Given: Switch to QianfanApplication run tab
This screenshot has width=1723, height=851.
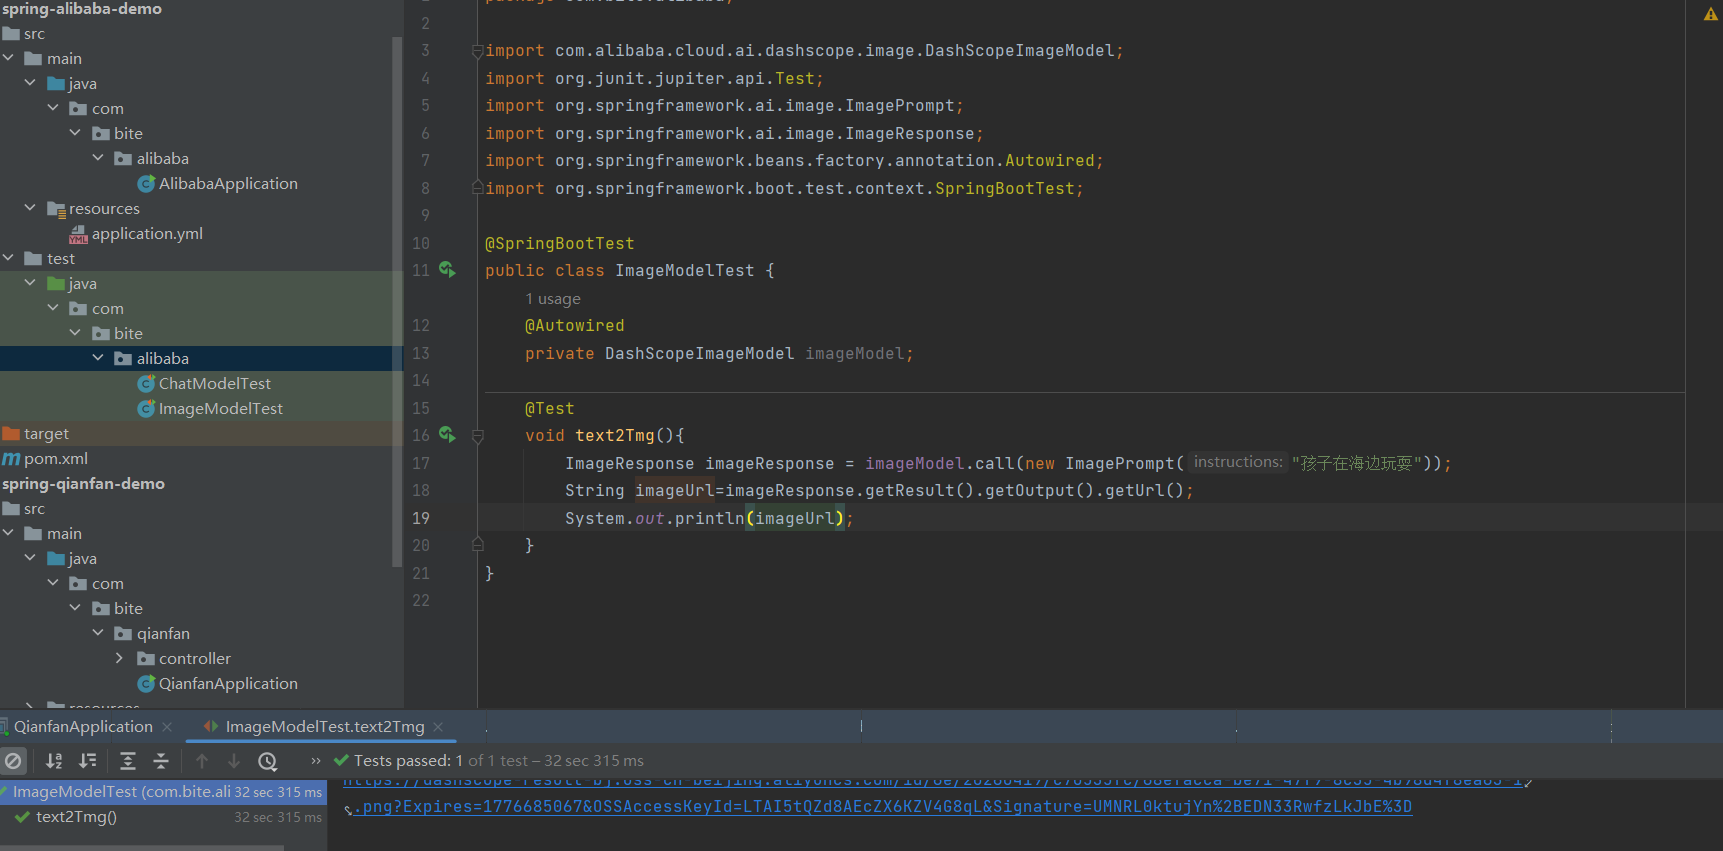Looking at the screenshot, I should click(x=83, y=727).
